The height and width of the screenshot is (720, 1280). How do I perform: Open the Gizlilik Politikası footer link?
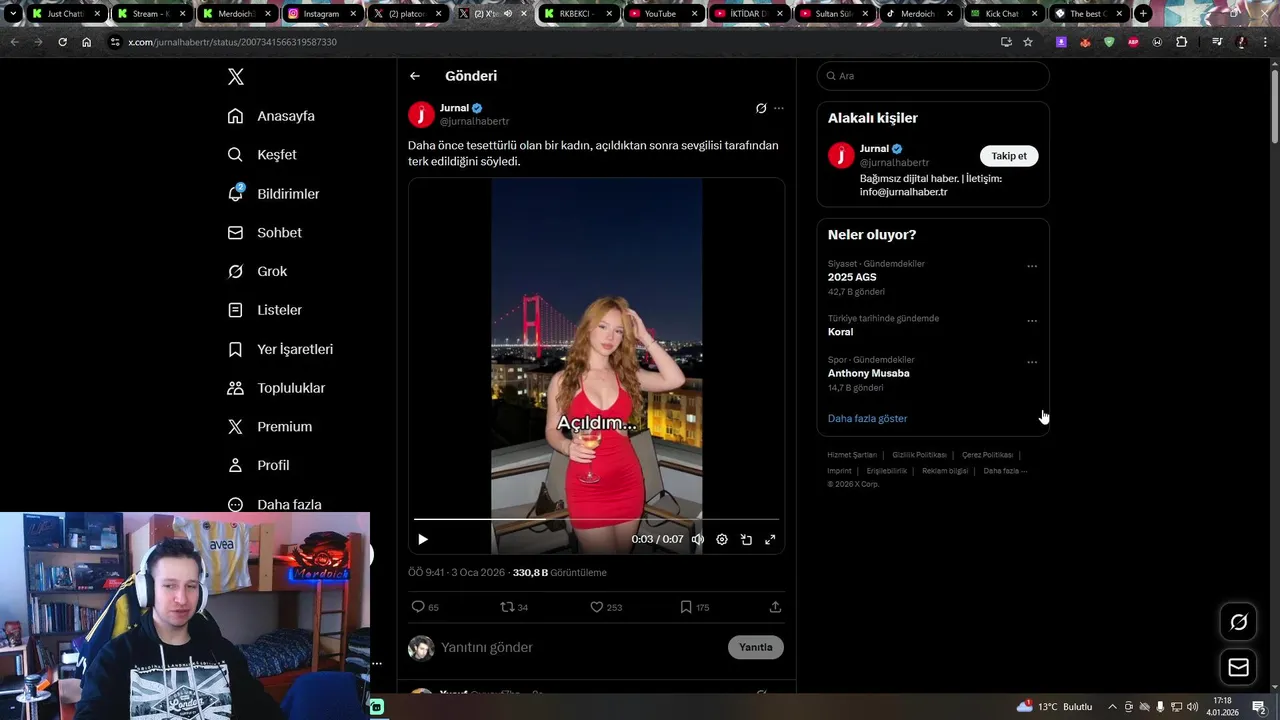919,455
